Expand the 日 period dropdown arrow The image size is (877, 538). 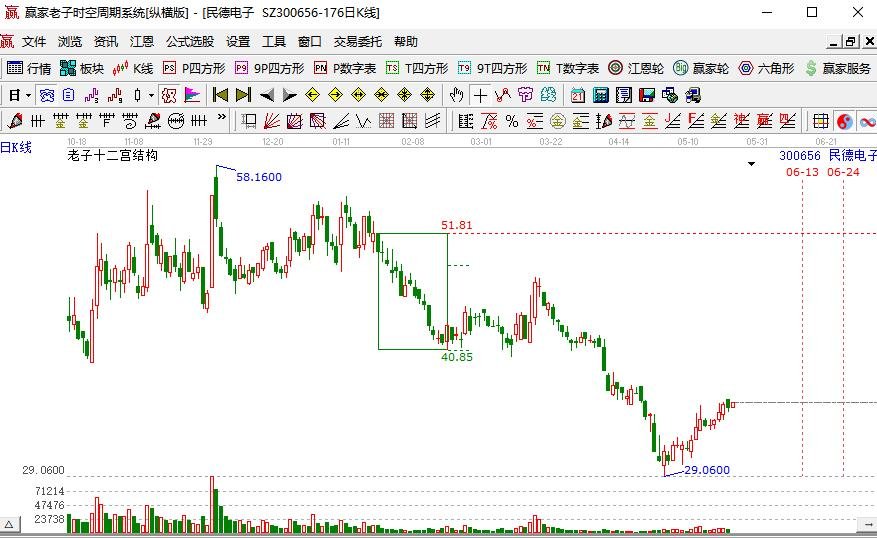[29, 96]
